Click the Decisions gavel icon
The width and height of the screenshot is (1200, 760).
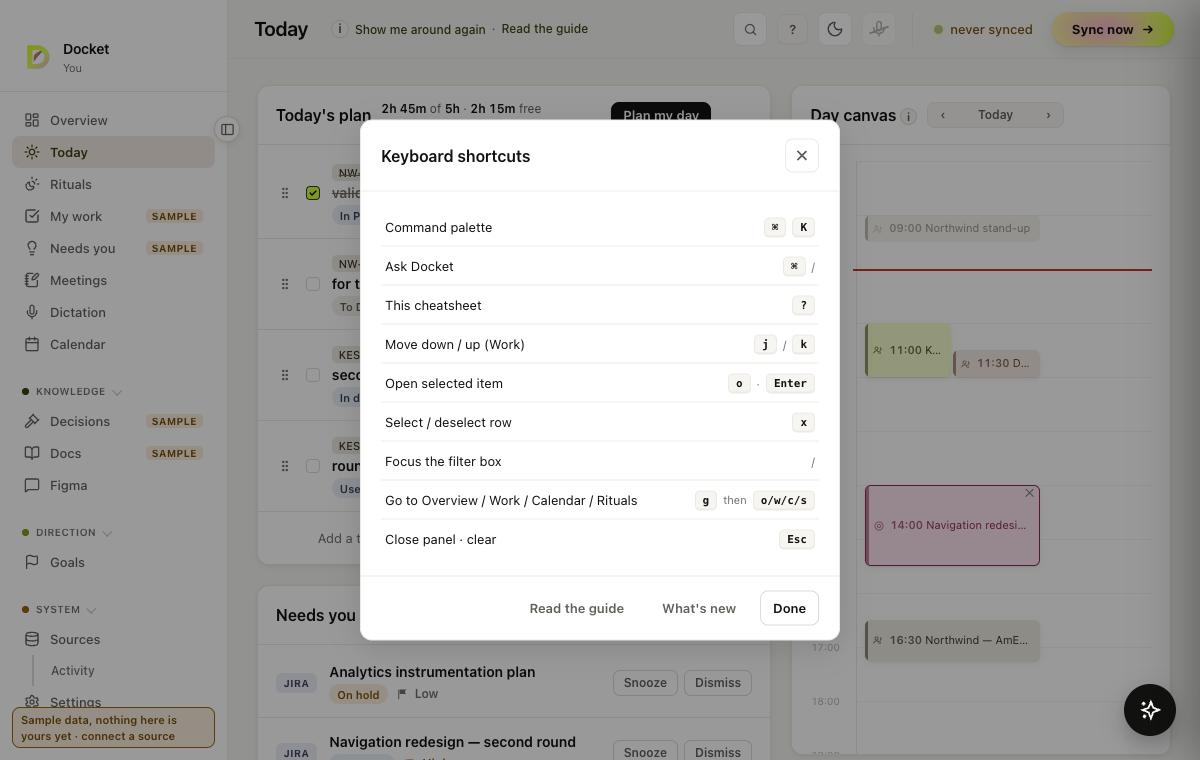[32, 421]
